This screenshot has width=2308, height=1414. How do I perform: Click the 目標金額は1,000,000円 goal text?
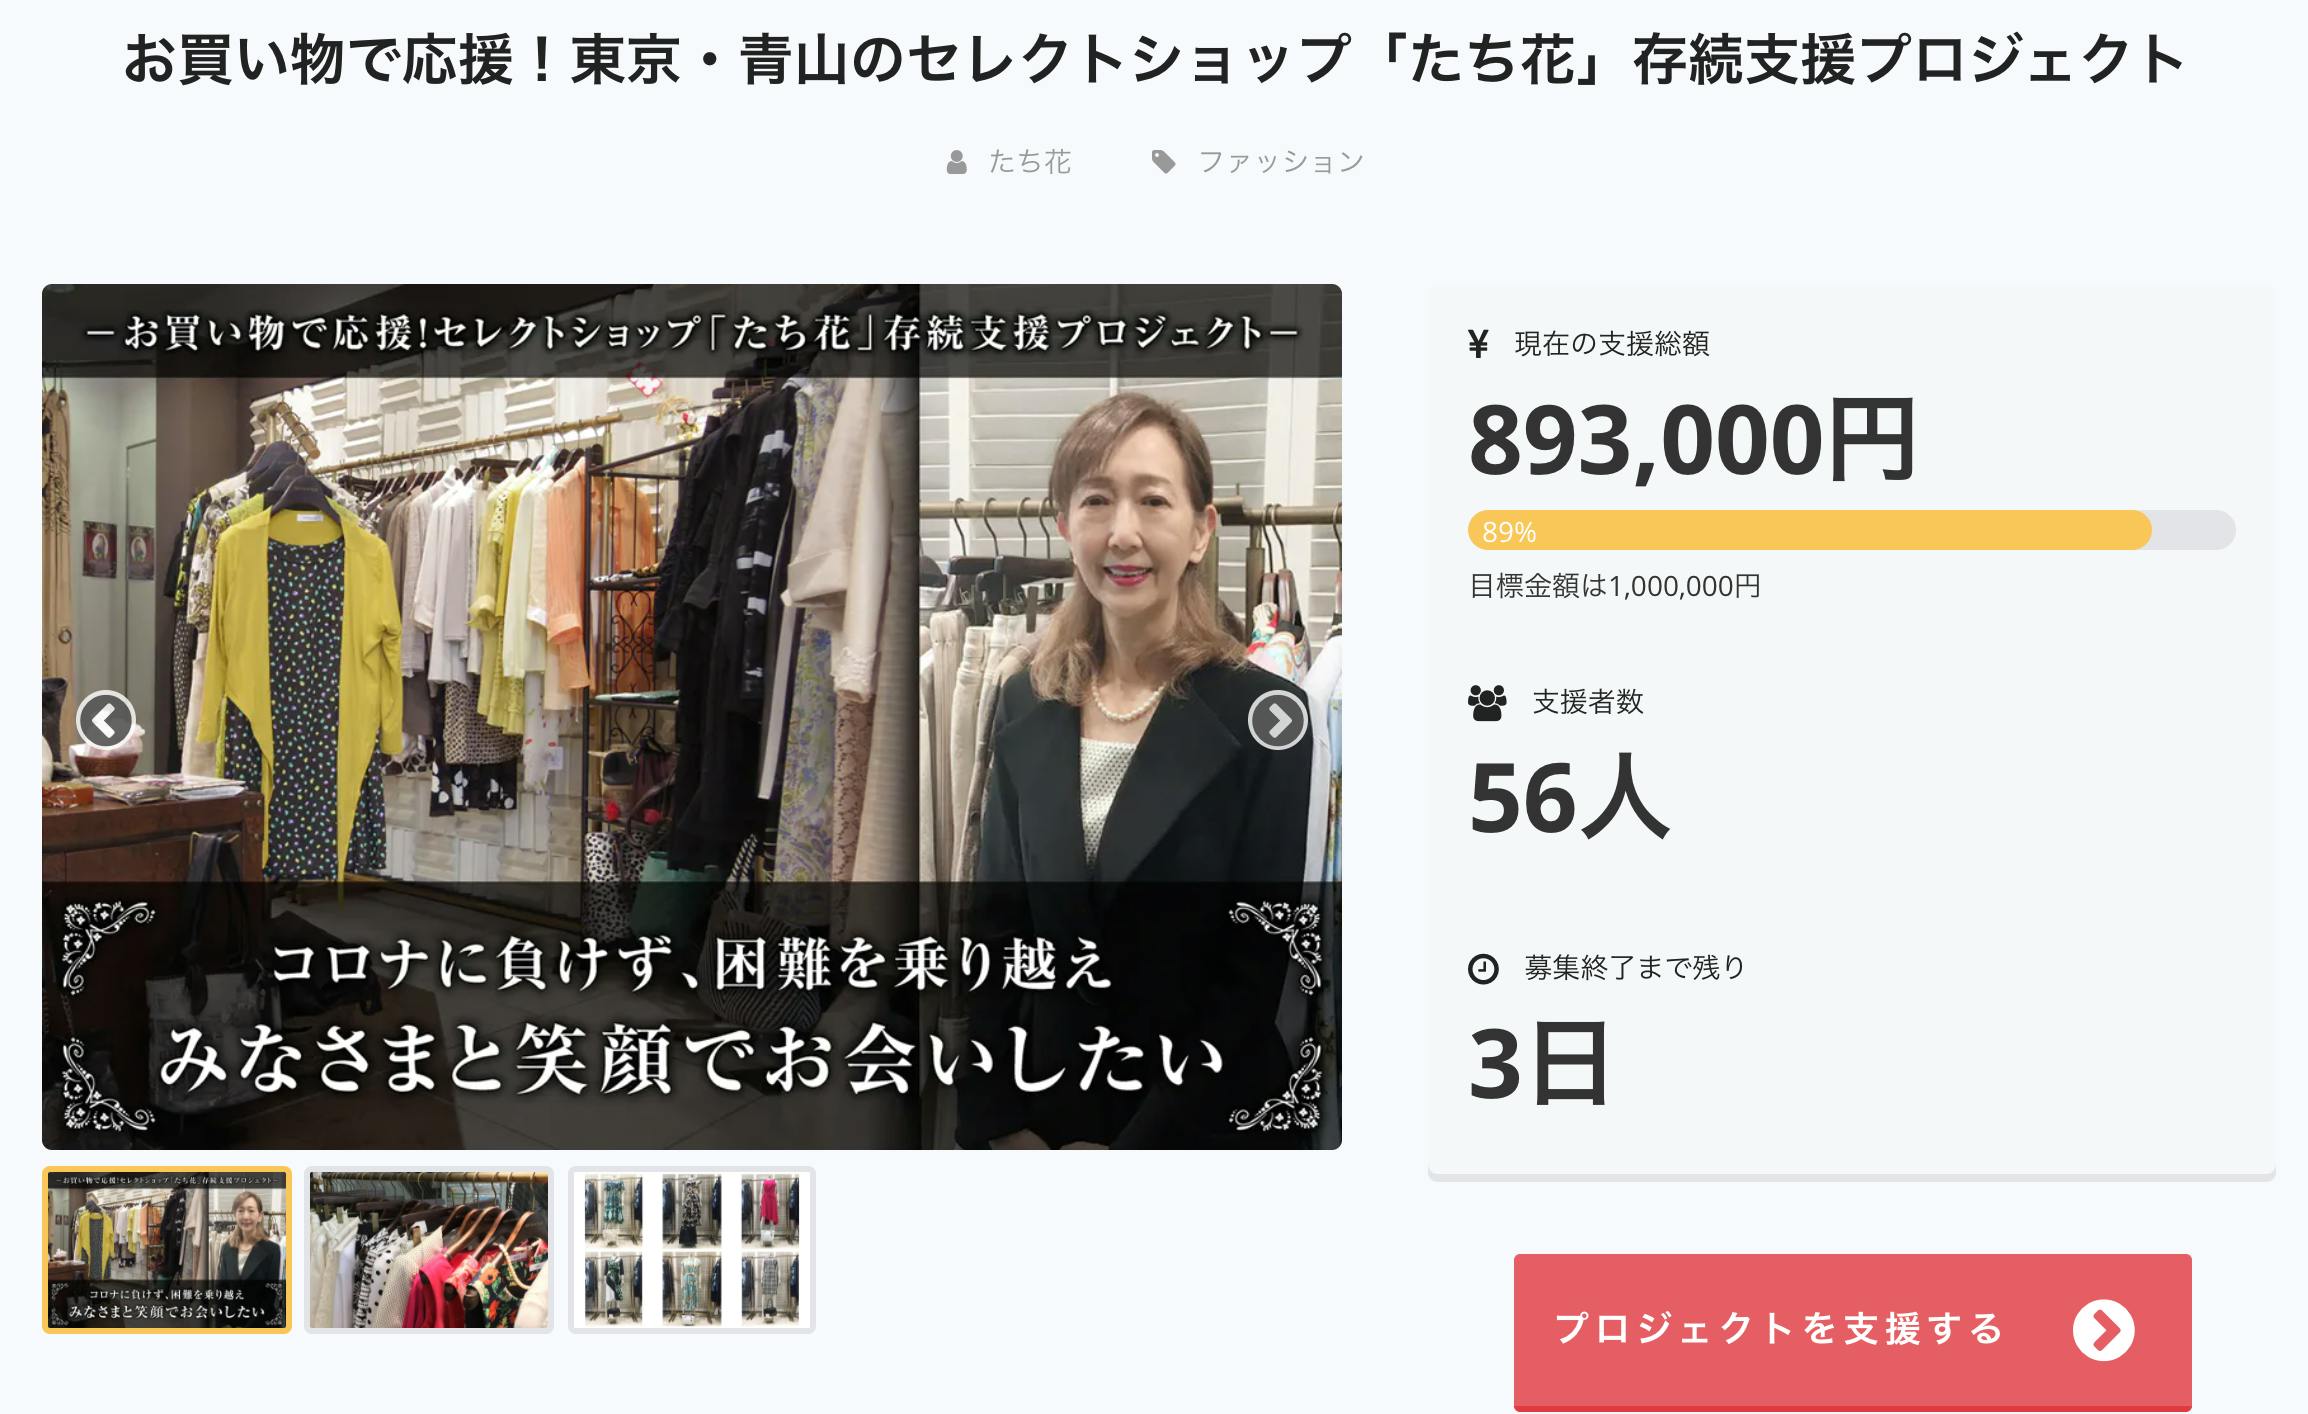coord(1615,586)
